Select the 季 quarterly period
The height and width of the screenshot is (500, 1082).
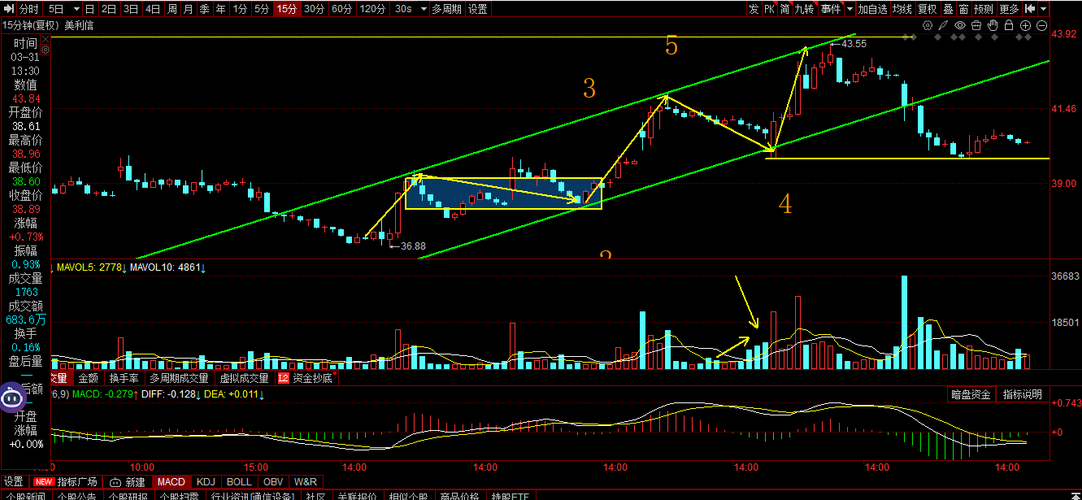pyautogui.click(x=205, y=9)
